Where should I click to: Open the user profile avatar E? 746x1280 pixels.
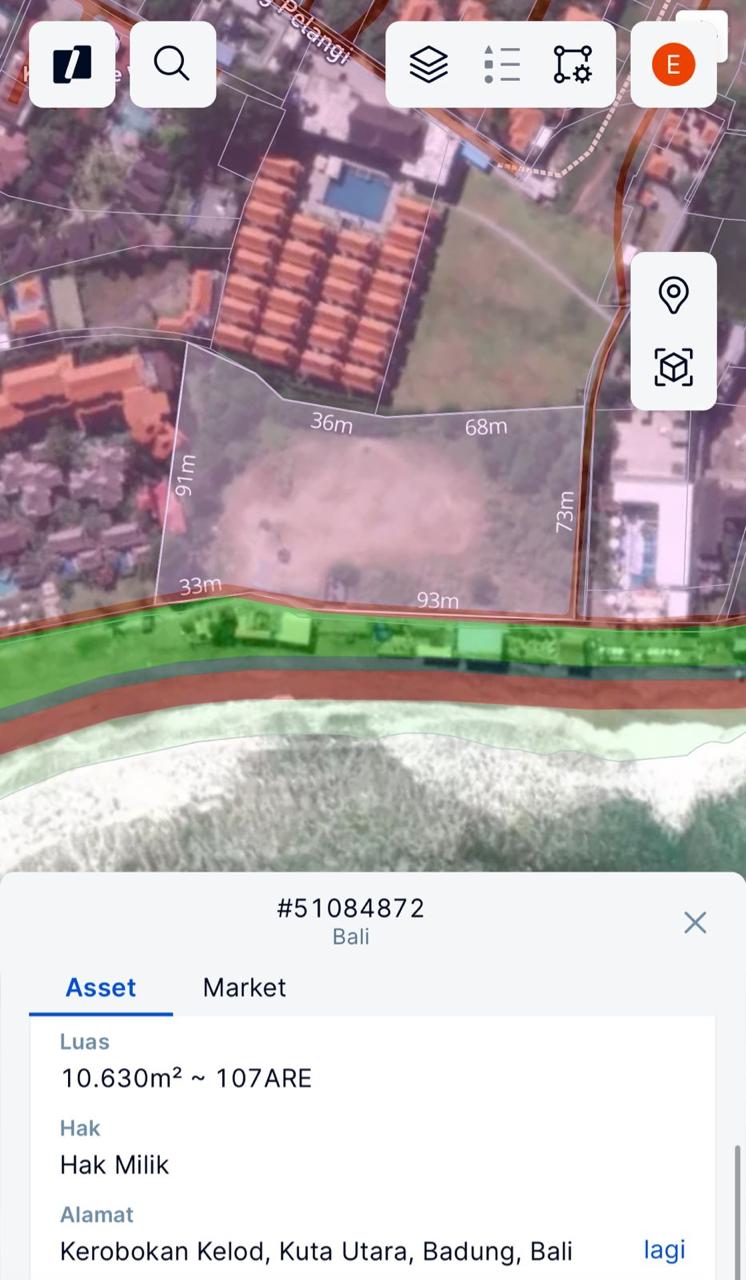pos(673,64)
